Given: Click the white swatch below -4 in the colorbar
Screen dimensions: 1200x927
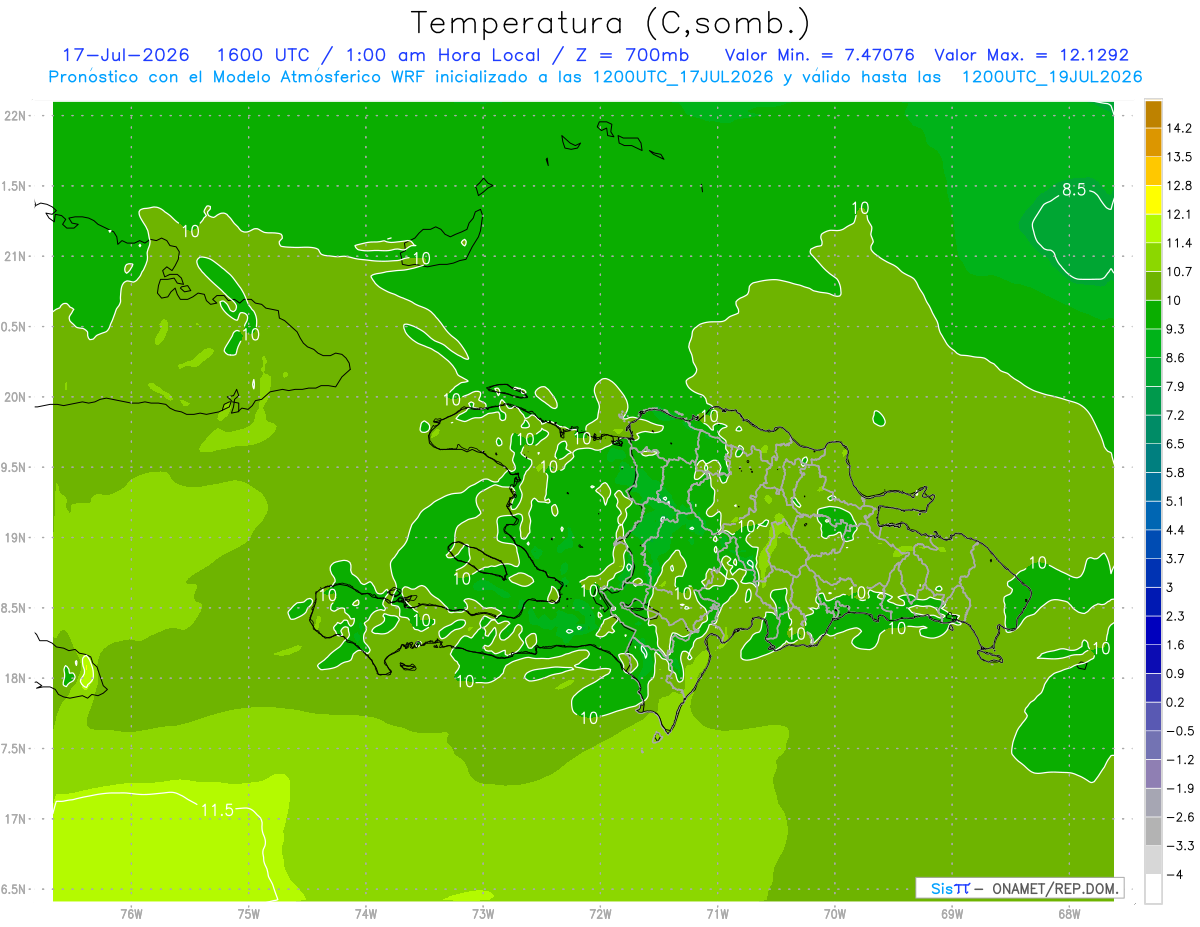Looking at the screenshot, I should [1153, 889].
